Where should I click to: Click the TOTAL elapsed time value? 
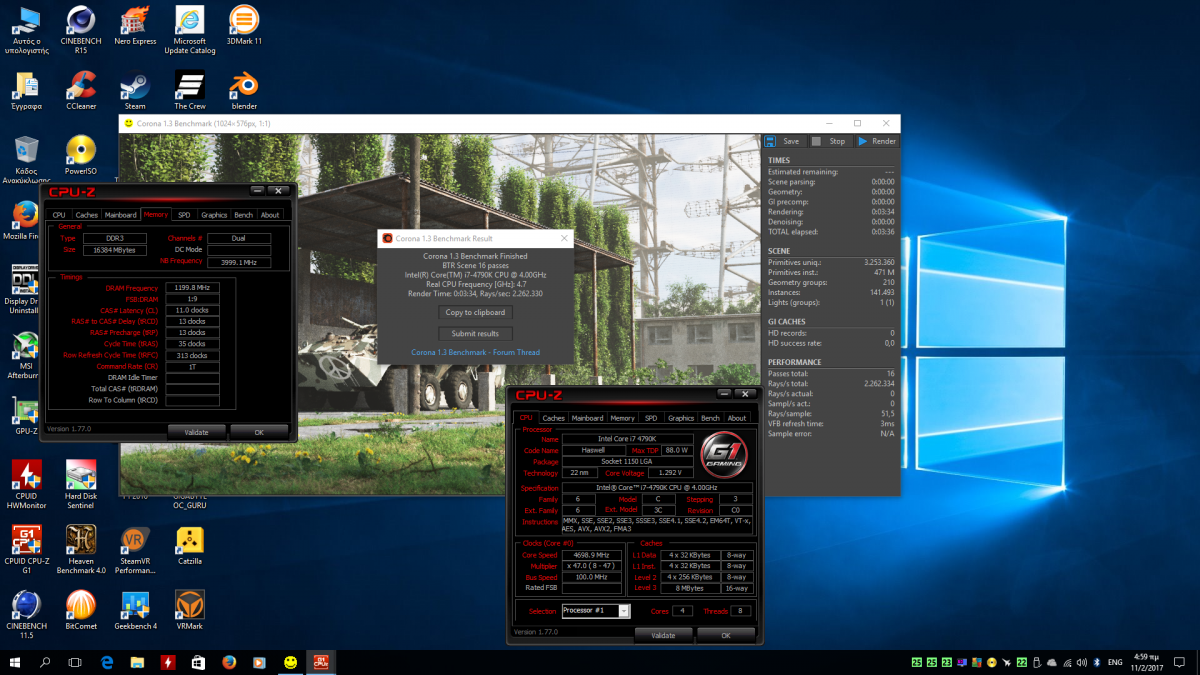click(x=882, y=232)
